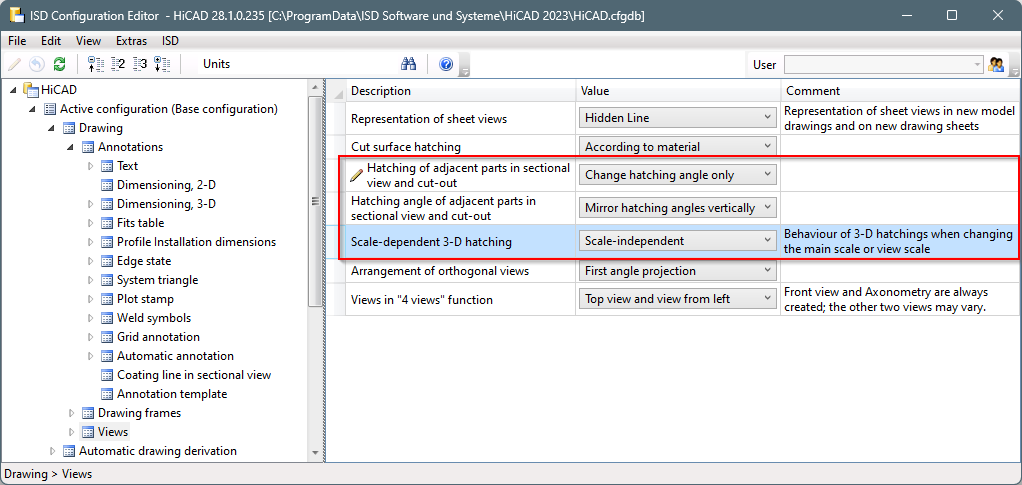Select Edge state in tree
The width and height of the screenshot is (1022, 485).
[x=144, y=261]
